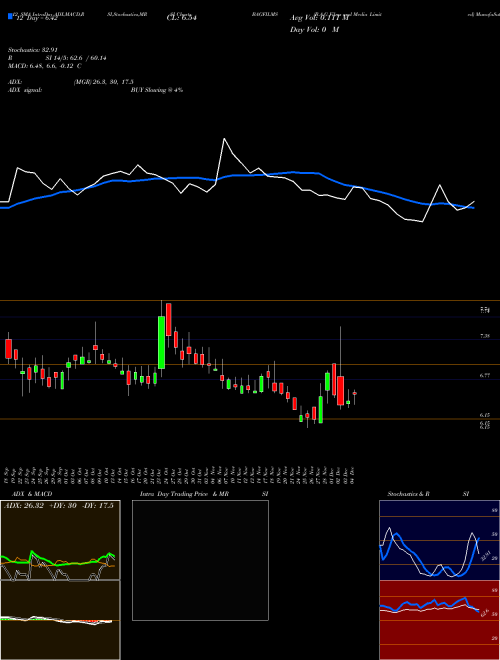Click the MACD lower sub-chart panel
This screenshot has width=500, height=660.
point(60,620)
